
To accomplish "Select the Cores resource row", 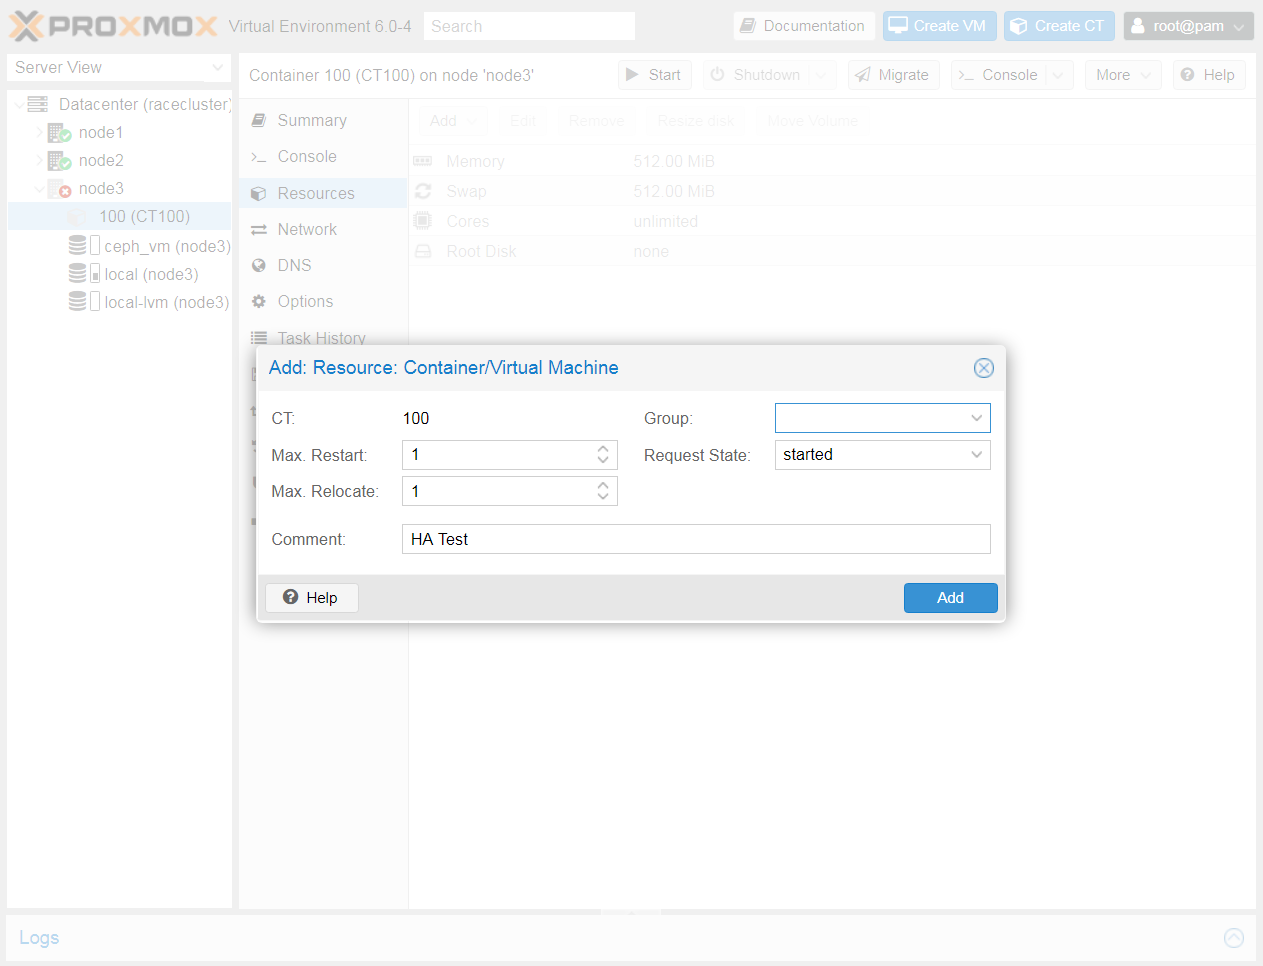I will (832, 221).
